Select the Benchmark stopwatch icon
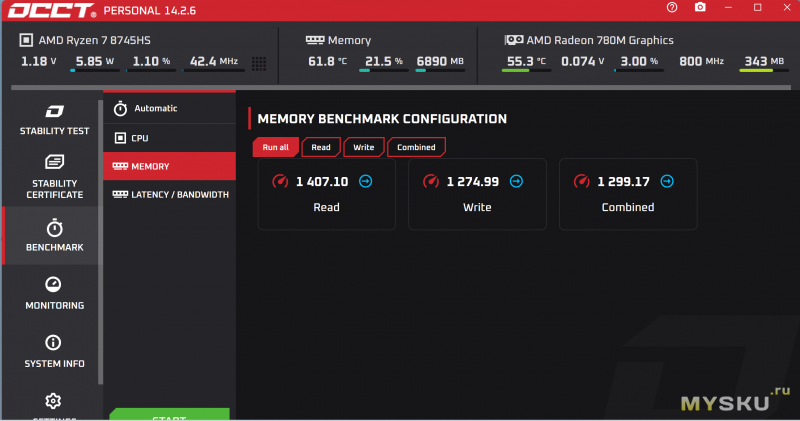Image resolution: width=800 pixels, height=421 pixels. click(55, 228)
